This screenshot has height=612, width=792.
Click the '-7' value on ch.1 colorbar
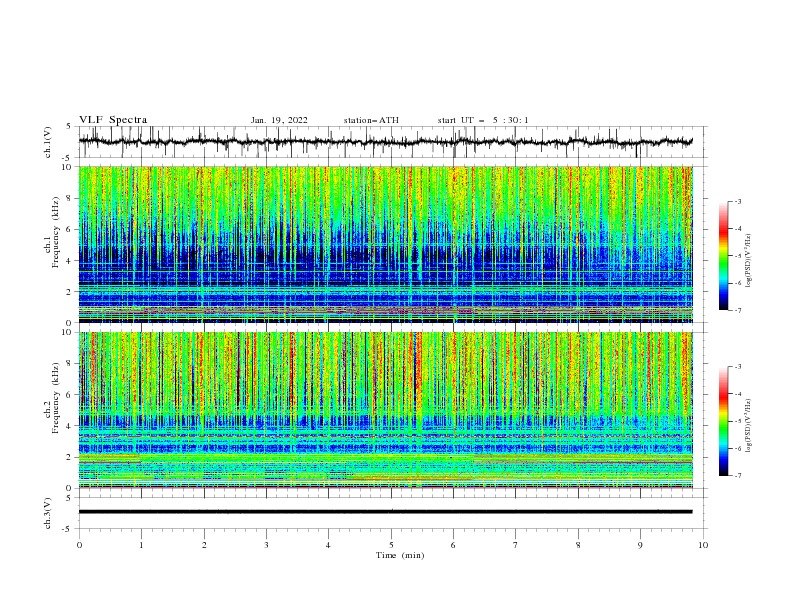(738, 310)
